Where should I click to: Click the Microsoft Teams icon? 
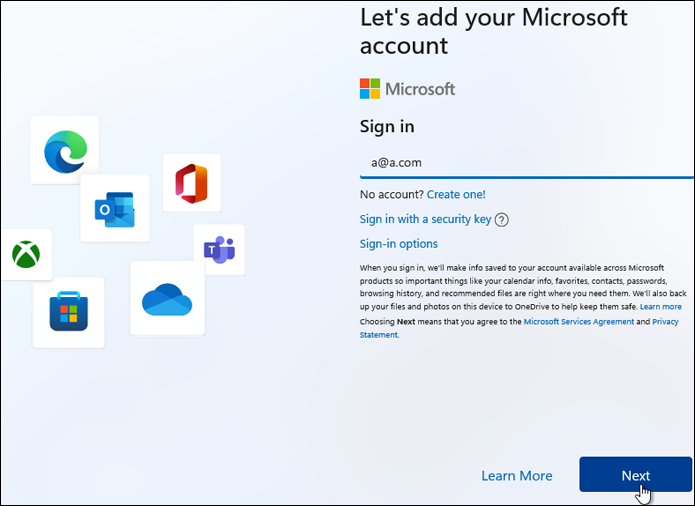coord(219,250)
